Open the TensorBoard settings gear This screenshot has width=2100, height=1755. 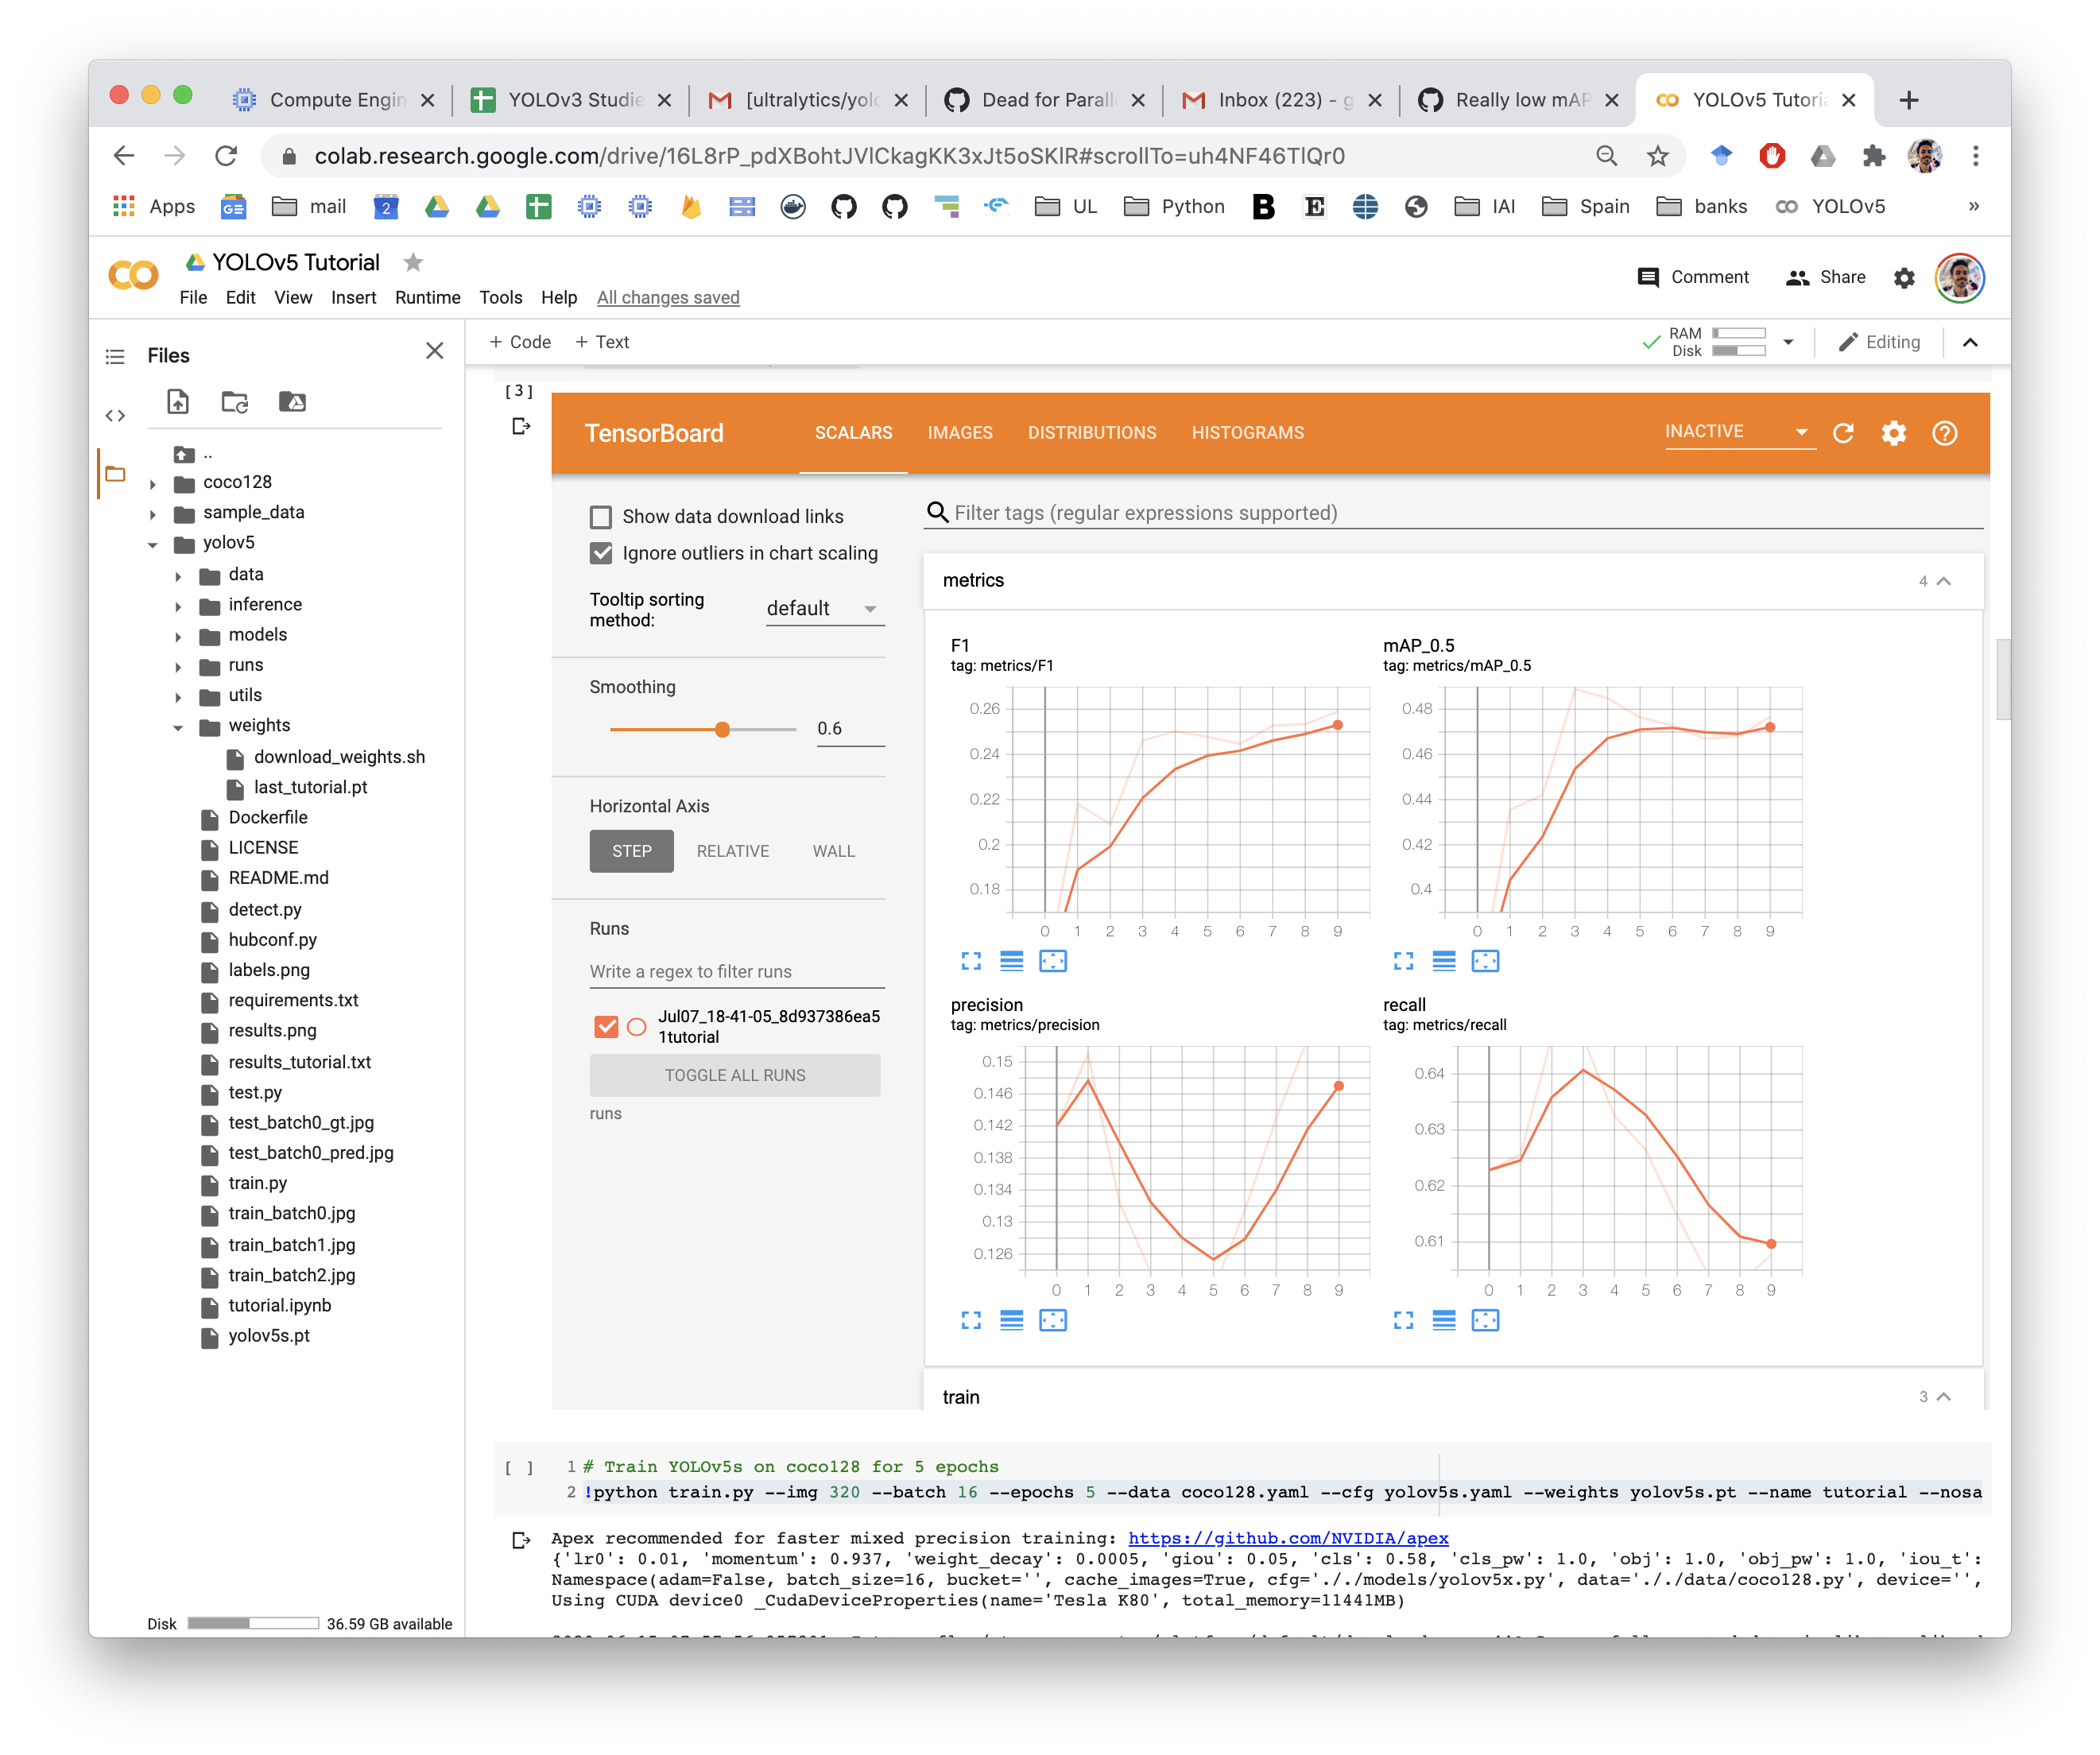[1894, 433]
